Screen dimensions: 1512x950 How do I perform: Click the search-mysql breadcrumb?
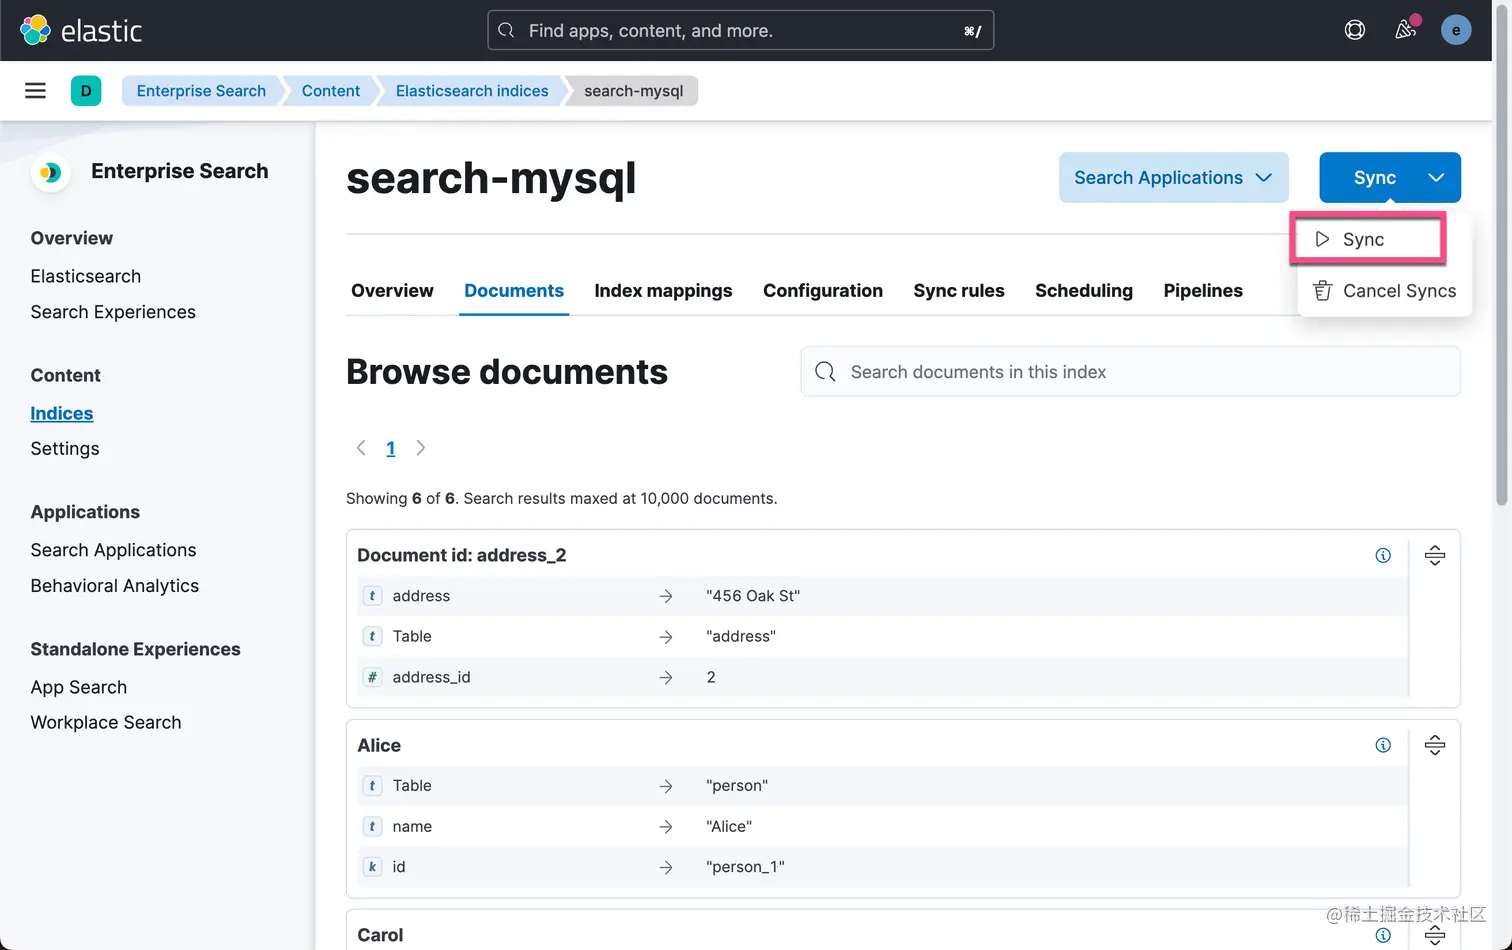point(634,91)
